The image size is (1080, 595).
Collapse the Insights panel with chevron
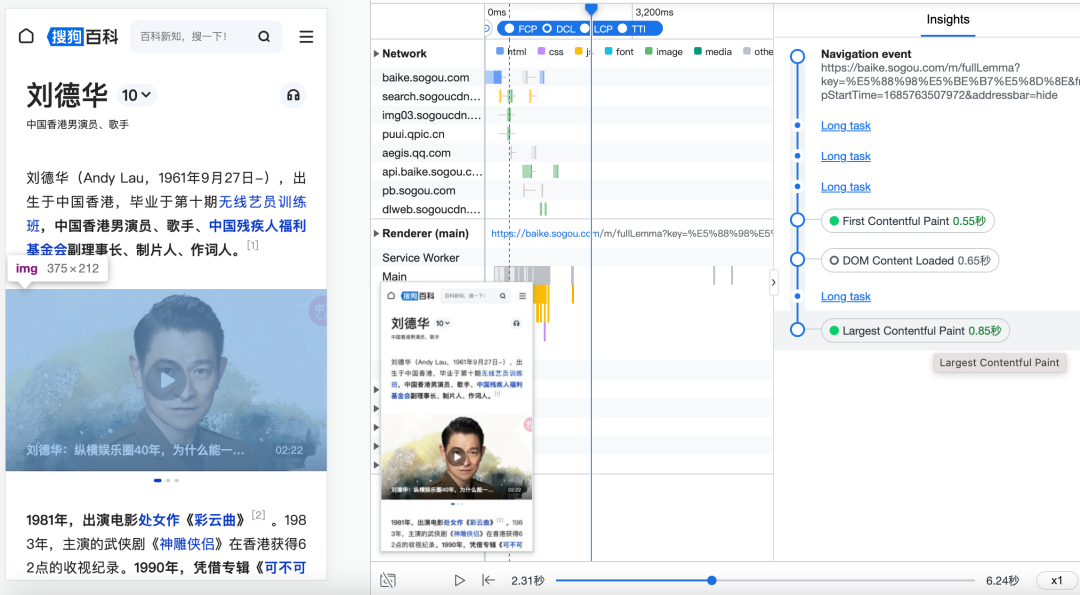773,282
